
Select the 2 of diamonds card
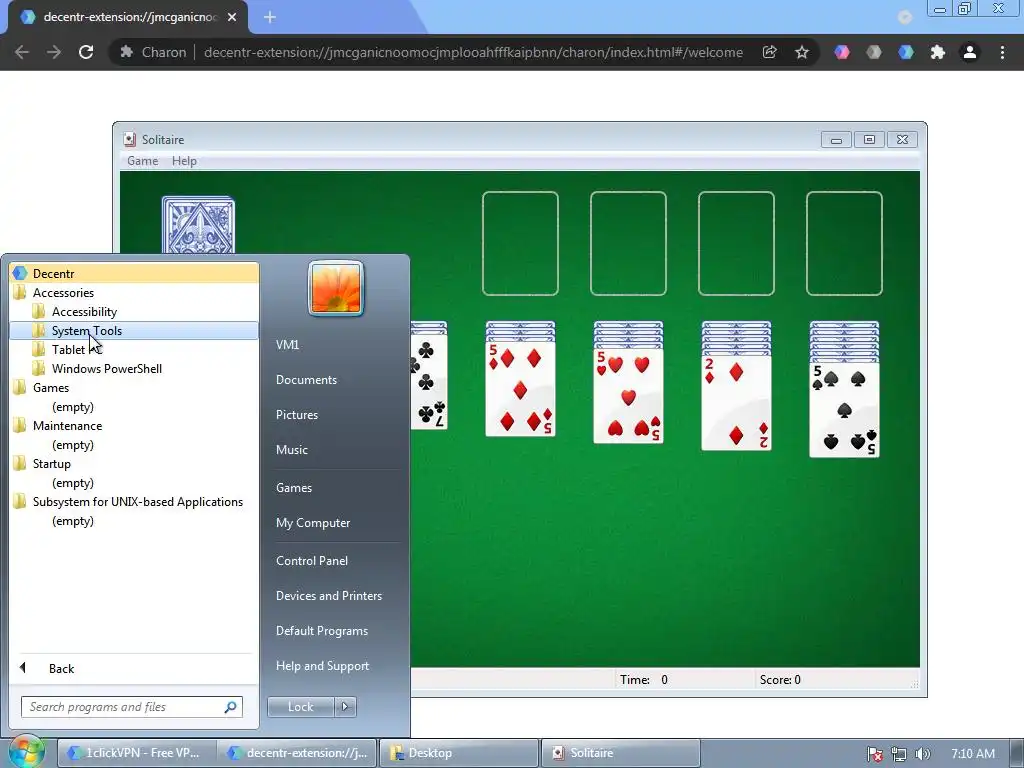[x=736, y=403]
